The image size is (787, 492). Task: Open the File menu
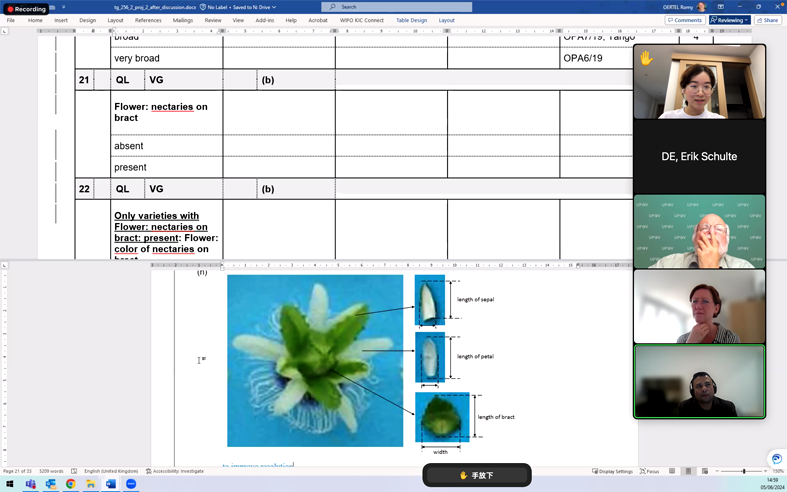coord(11,20)
